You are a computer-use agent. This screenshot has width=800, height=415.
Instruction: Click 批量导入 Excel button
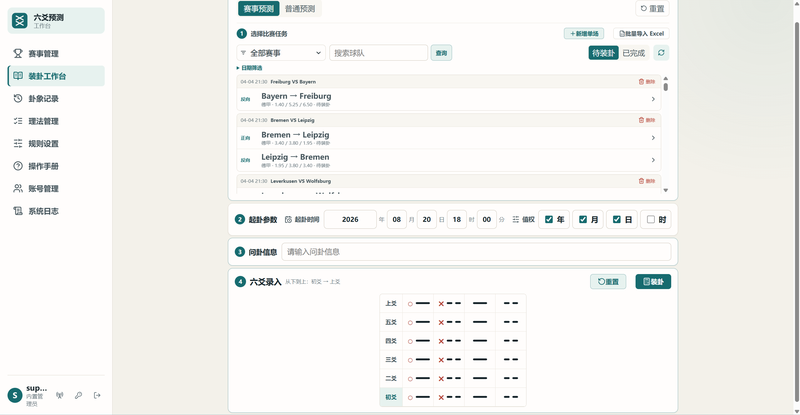click(641, 34)
